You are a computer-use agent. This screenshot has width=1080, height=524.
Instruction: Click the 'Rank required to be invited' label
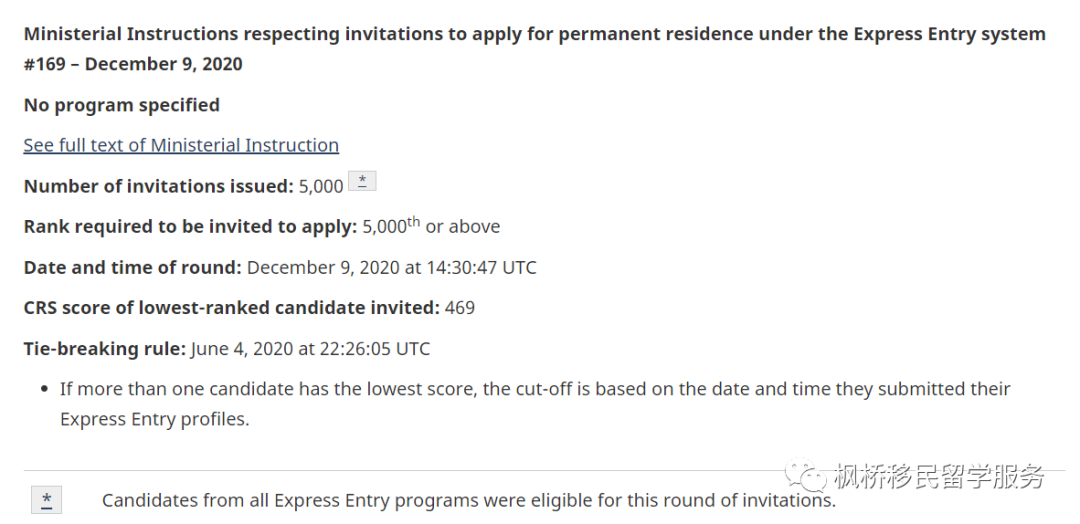coord(191,227)
